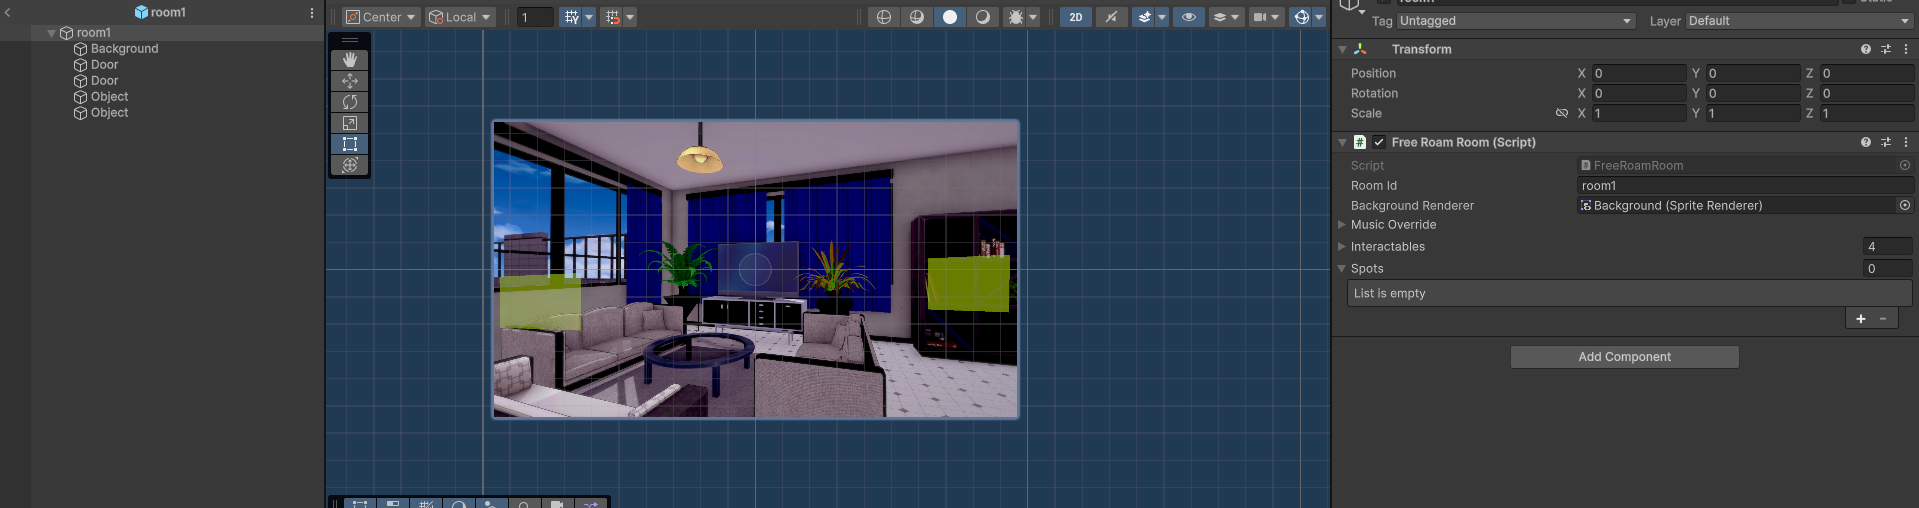The image size is (1919, 508).
Task: Toggle hidden objects visibility eye icon
Action: point(1188,17)
